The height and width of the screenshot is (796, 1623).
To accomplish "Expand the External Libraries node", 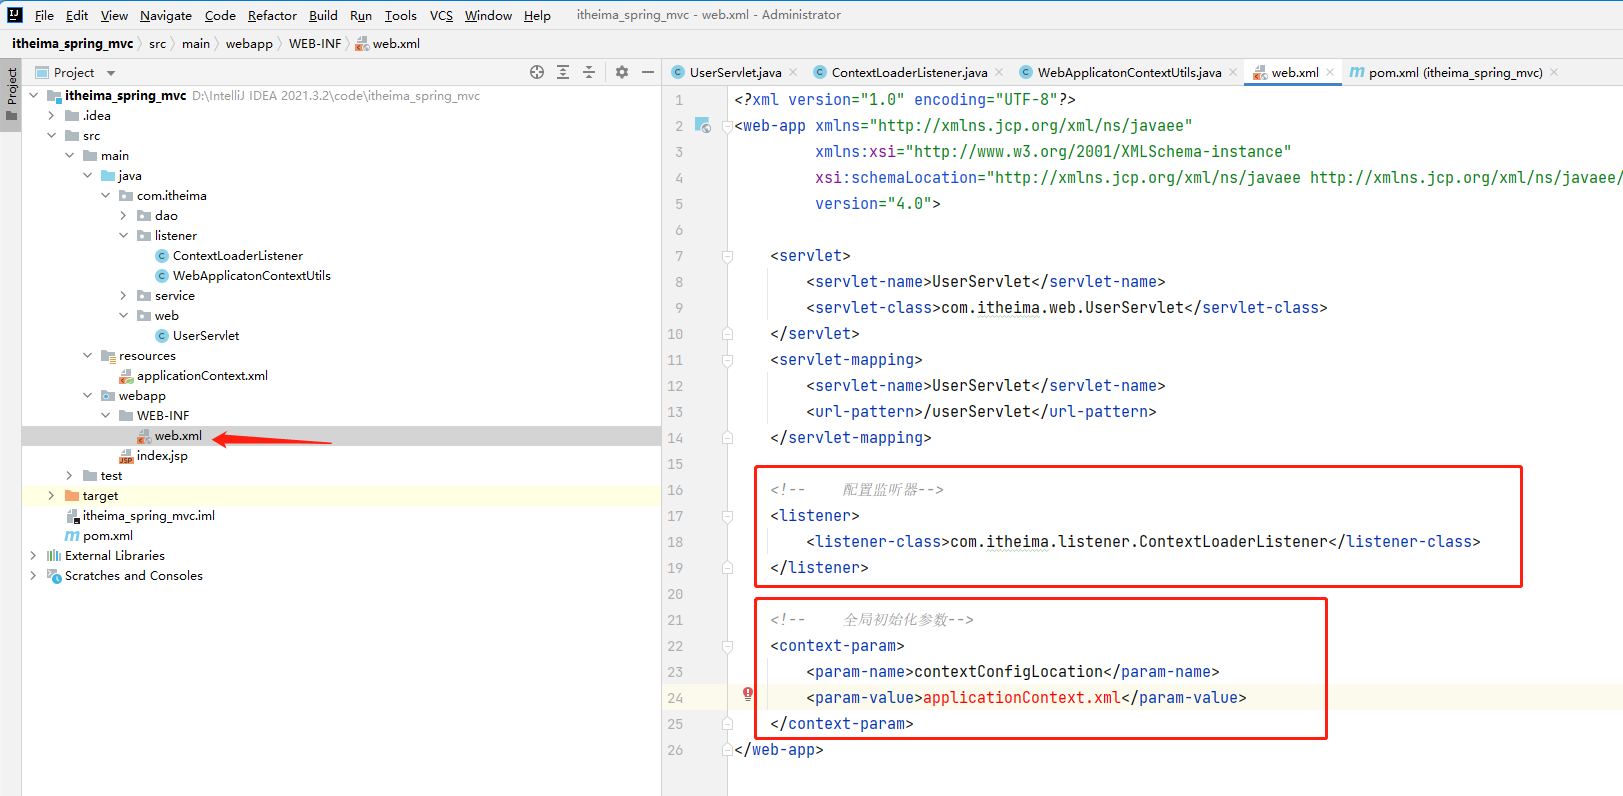I will pos(34,556).
